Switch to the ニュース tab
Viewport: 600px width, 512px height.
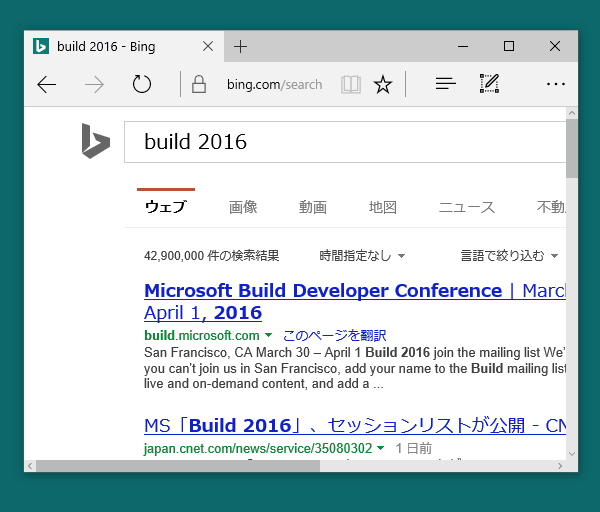[467, 207]
